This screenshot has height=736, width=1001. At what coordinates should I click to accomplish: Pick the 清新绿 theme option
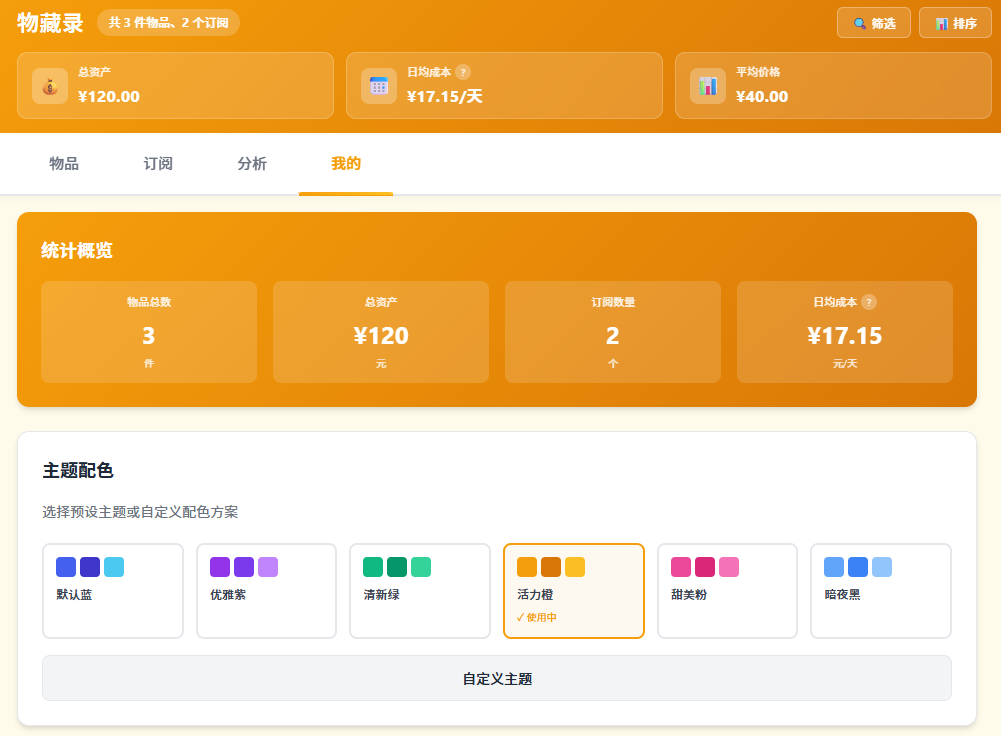click(420, 590)
